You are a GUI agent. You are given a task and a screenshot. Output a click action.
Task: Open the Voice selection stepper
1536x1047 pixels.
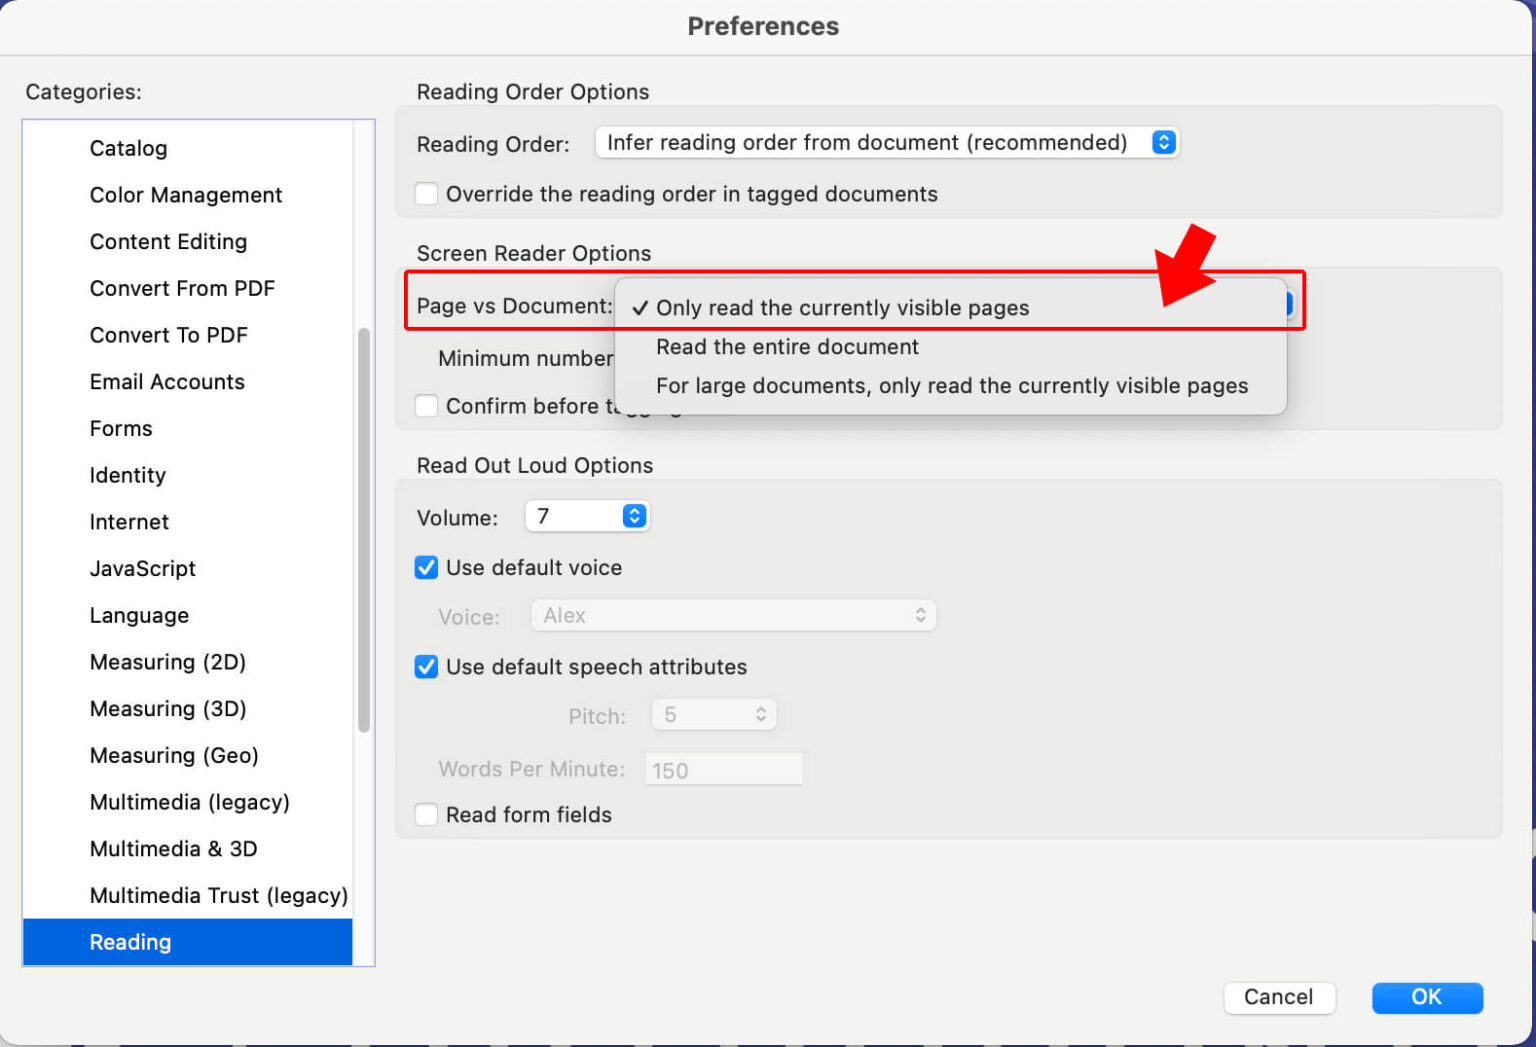(x=919, y=615)
